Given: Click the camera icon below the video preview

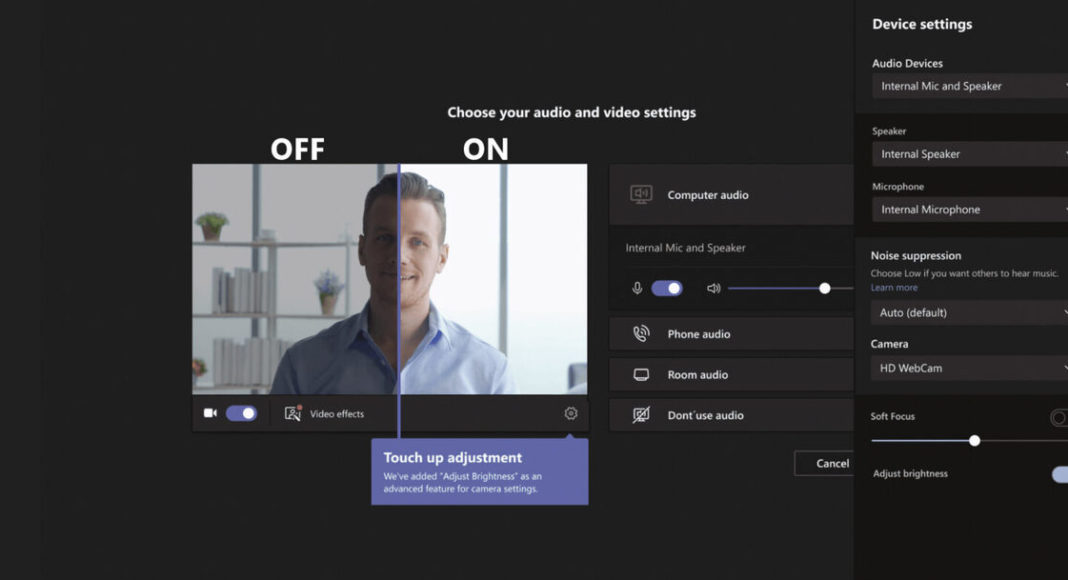Looking at the screenshot, I should tap(210, 413).
